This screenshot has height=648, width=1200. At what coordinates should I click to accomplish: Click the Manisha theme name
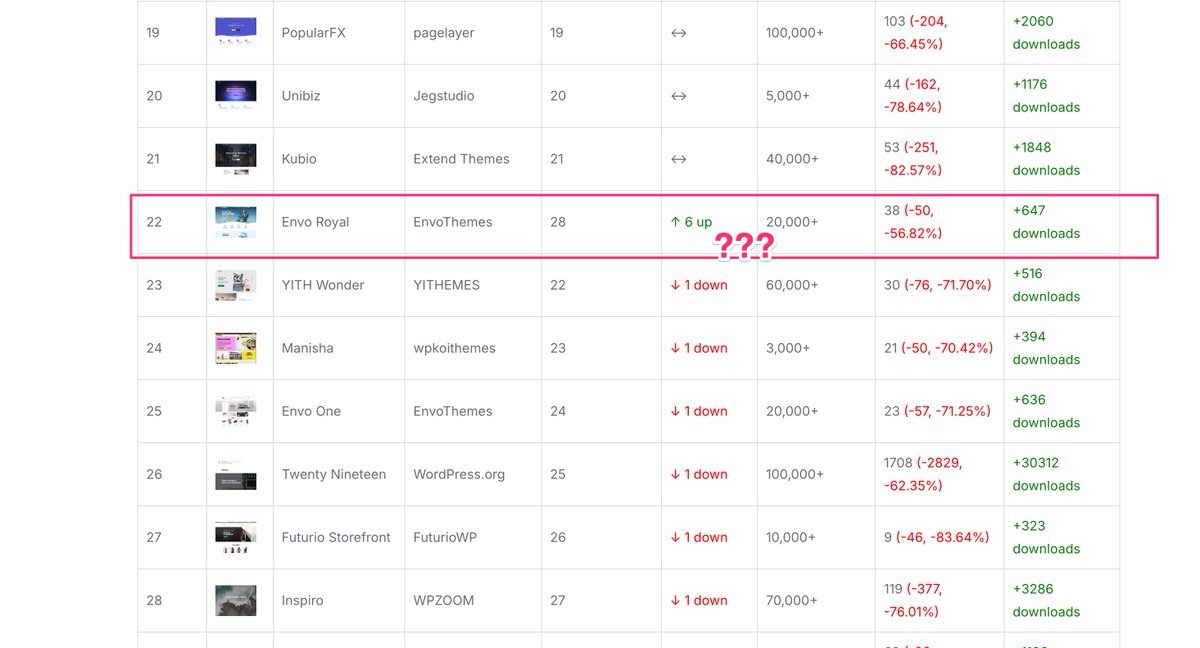(x=308, y=348)
